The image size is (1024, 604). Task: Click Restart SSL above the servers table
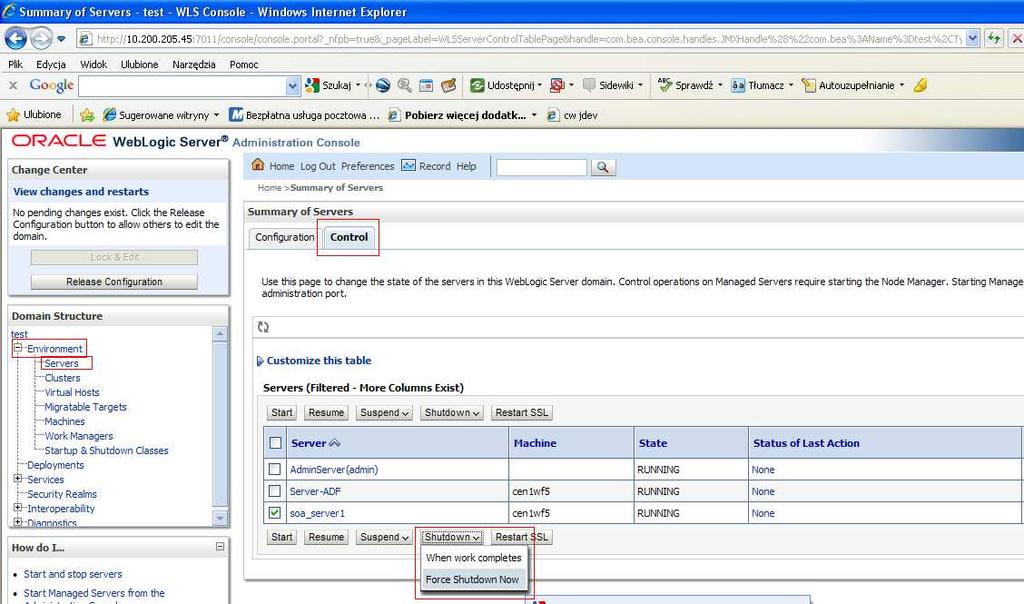(522, 413)
